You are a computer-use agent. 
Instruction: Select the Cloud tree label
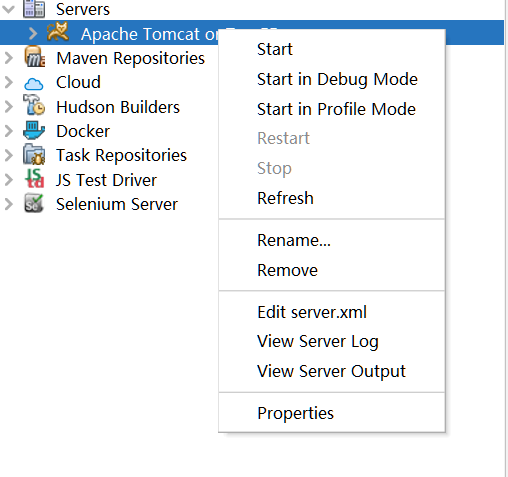tap(78, 82)
